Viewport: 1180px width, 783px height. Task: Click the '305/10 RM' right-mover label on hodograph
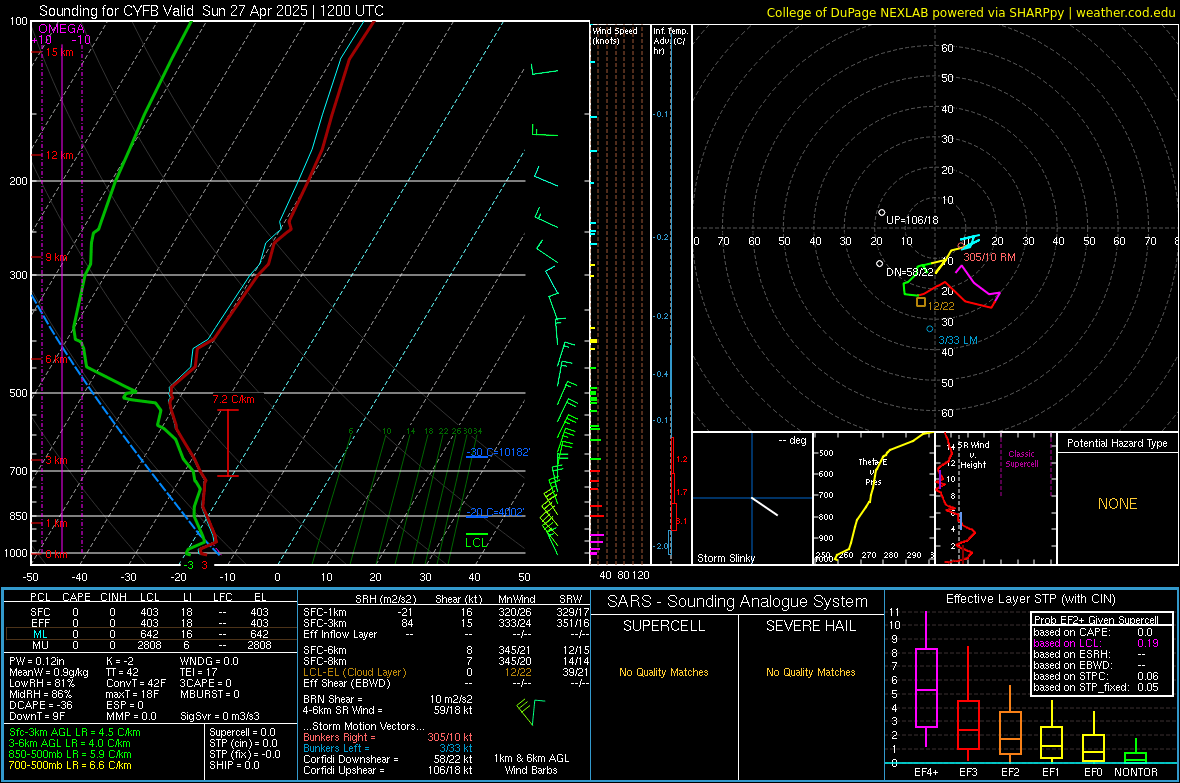pyautogui.click(x=990, y=257)
